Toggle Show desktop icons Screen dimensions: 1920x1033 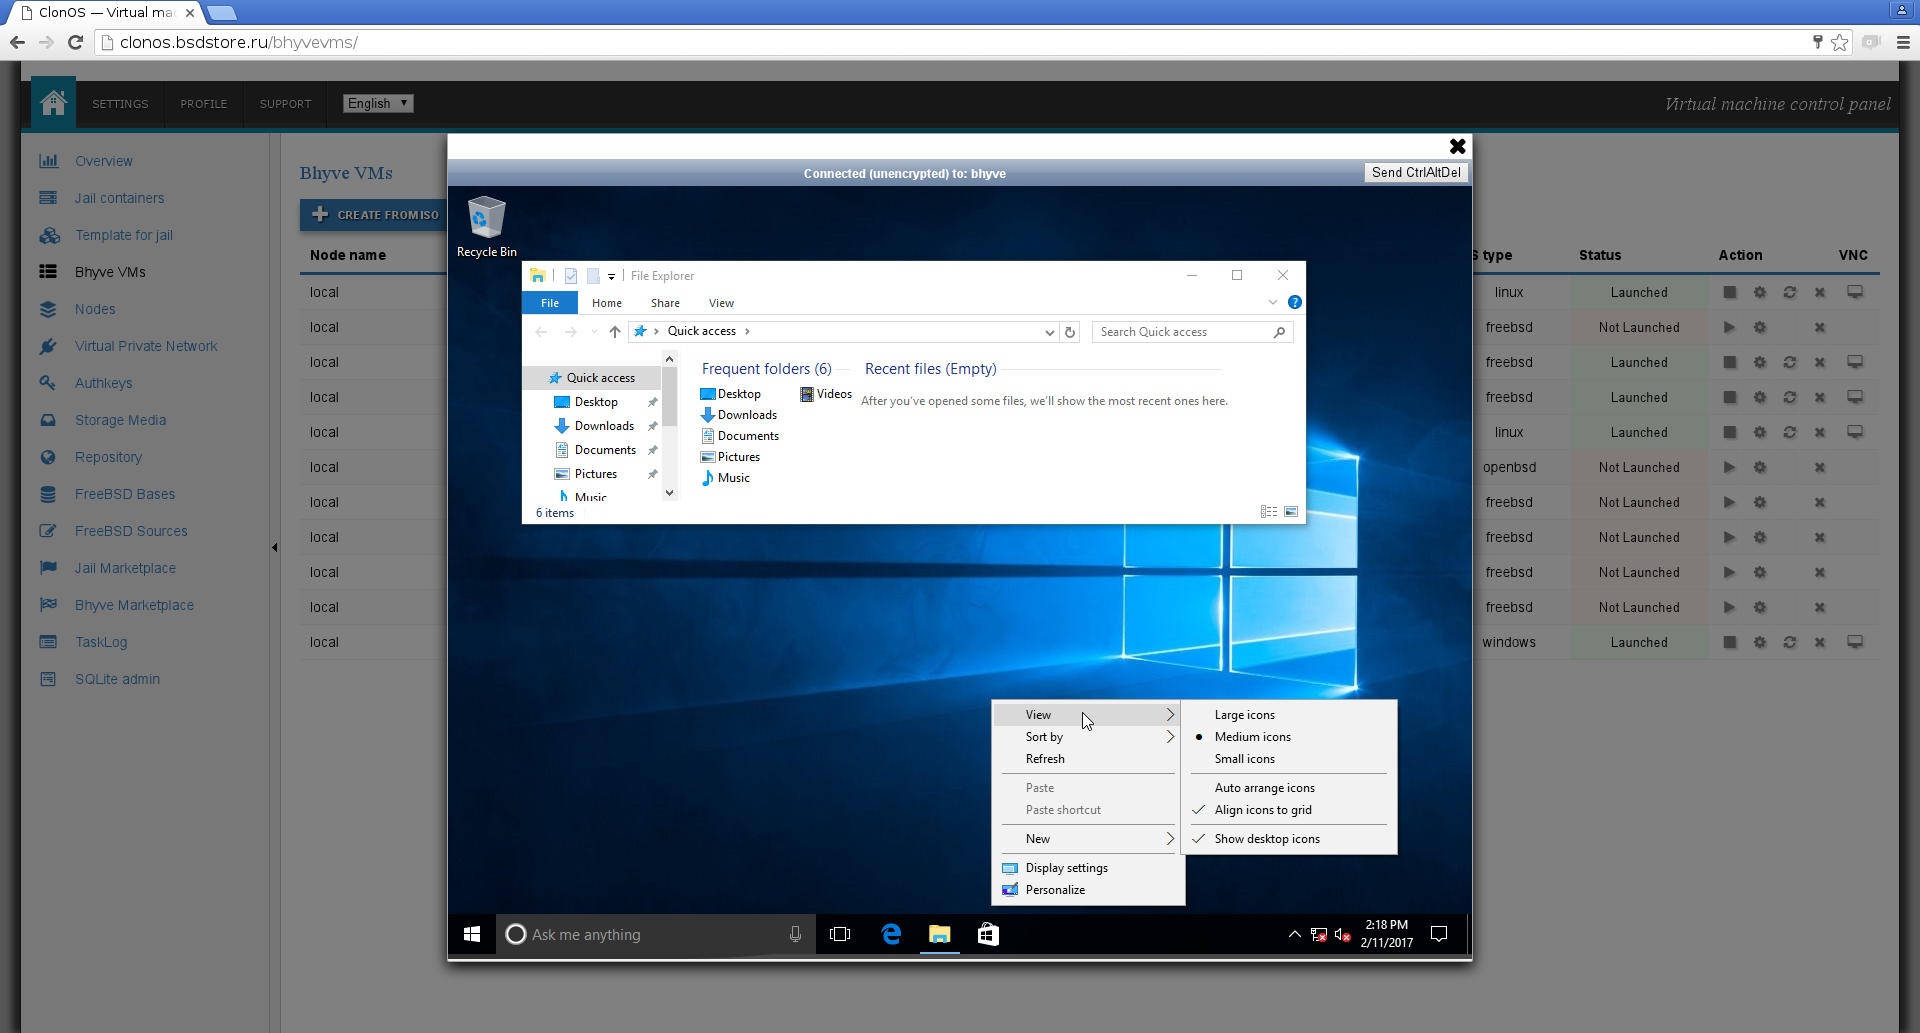(1289, 839)
